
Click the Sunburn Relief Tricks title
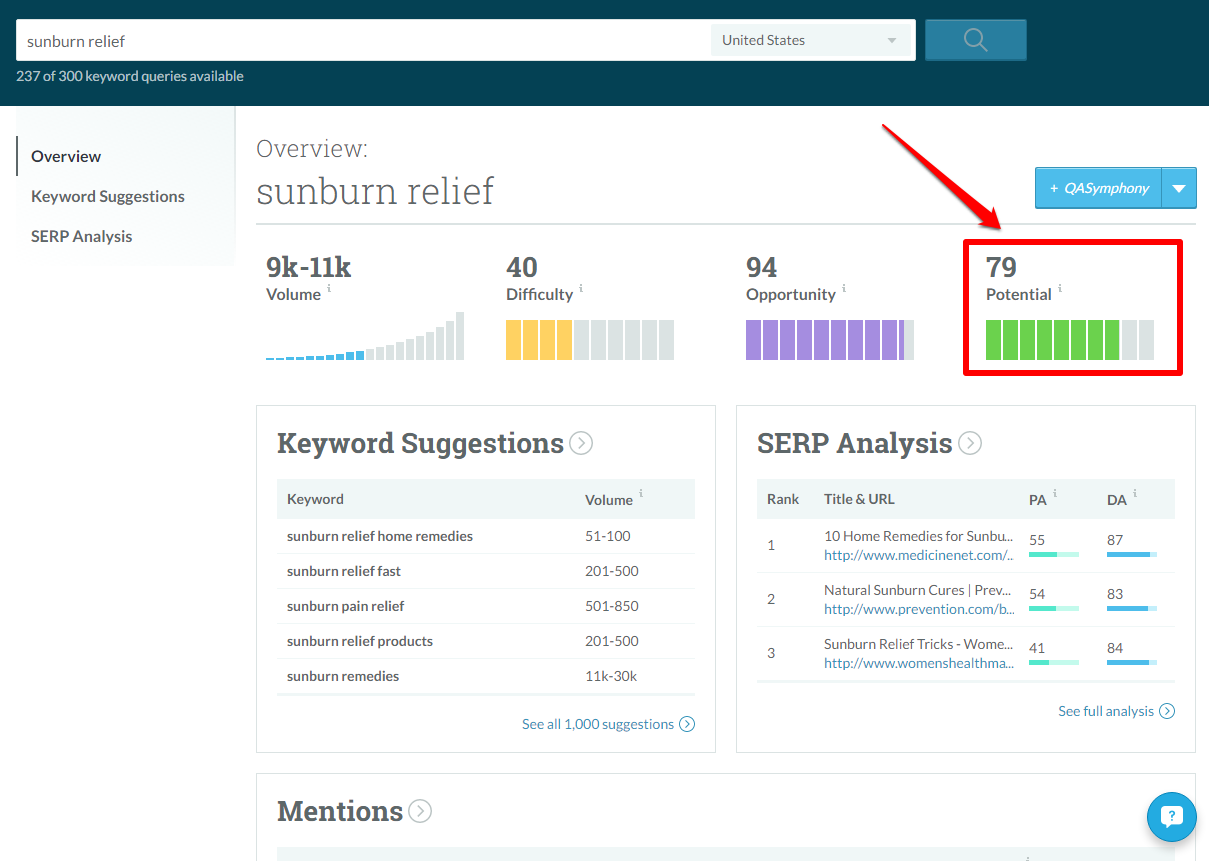[x=919, y=644]
